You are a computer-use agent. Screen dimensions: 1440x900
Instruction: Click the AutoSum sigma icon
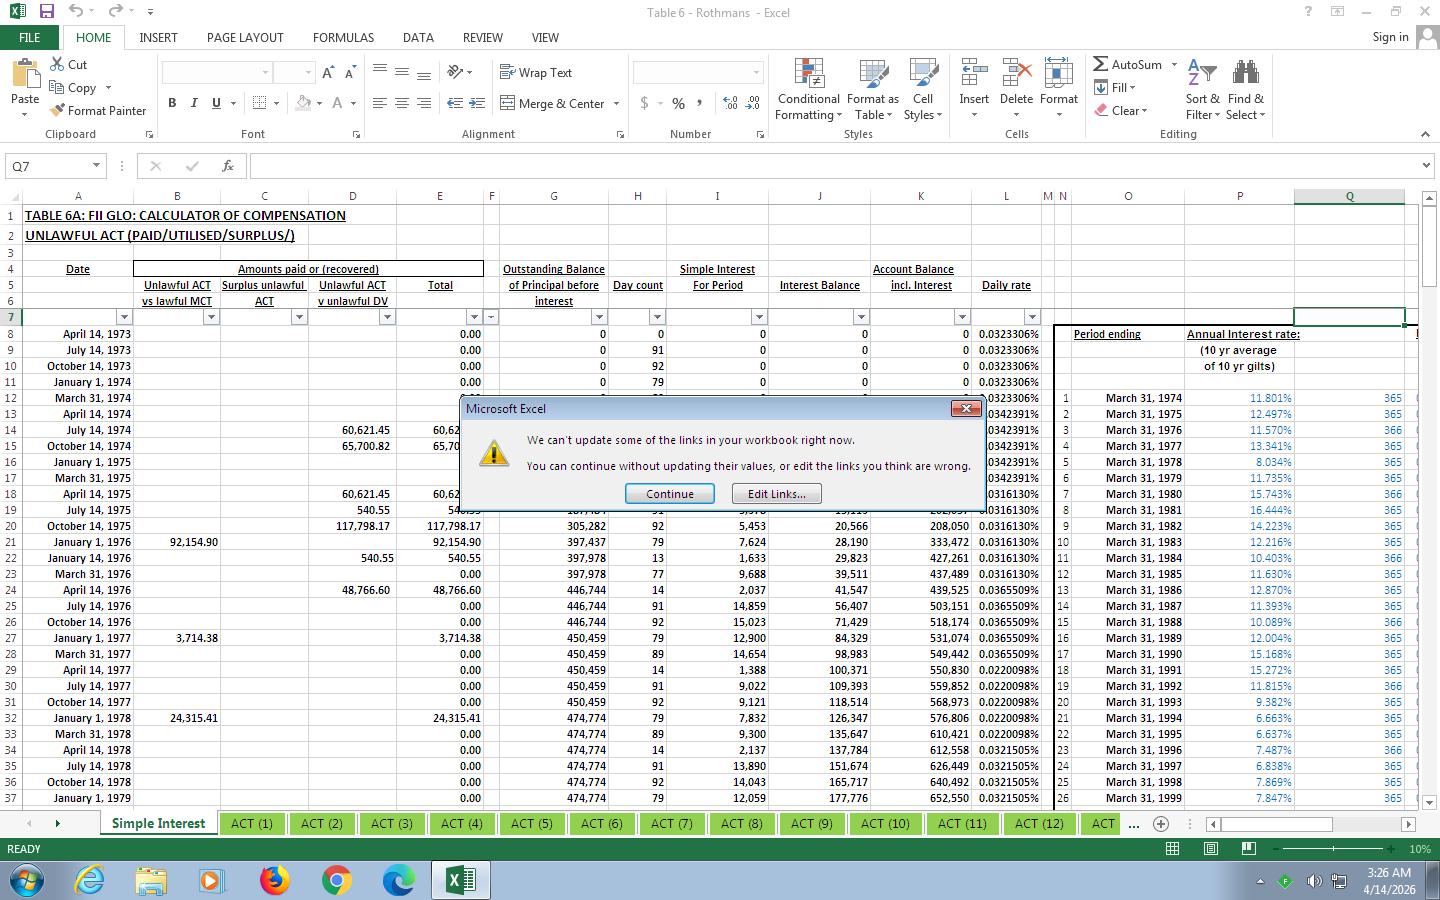pos(1101,64)
